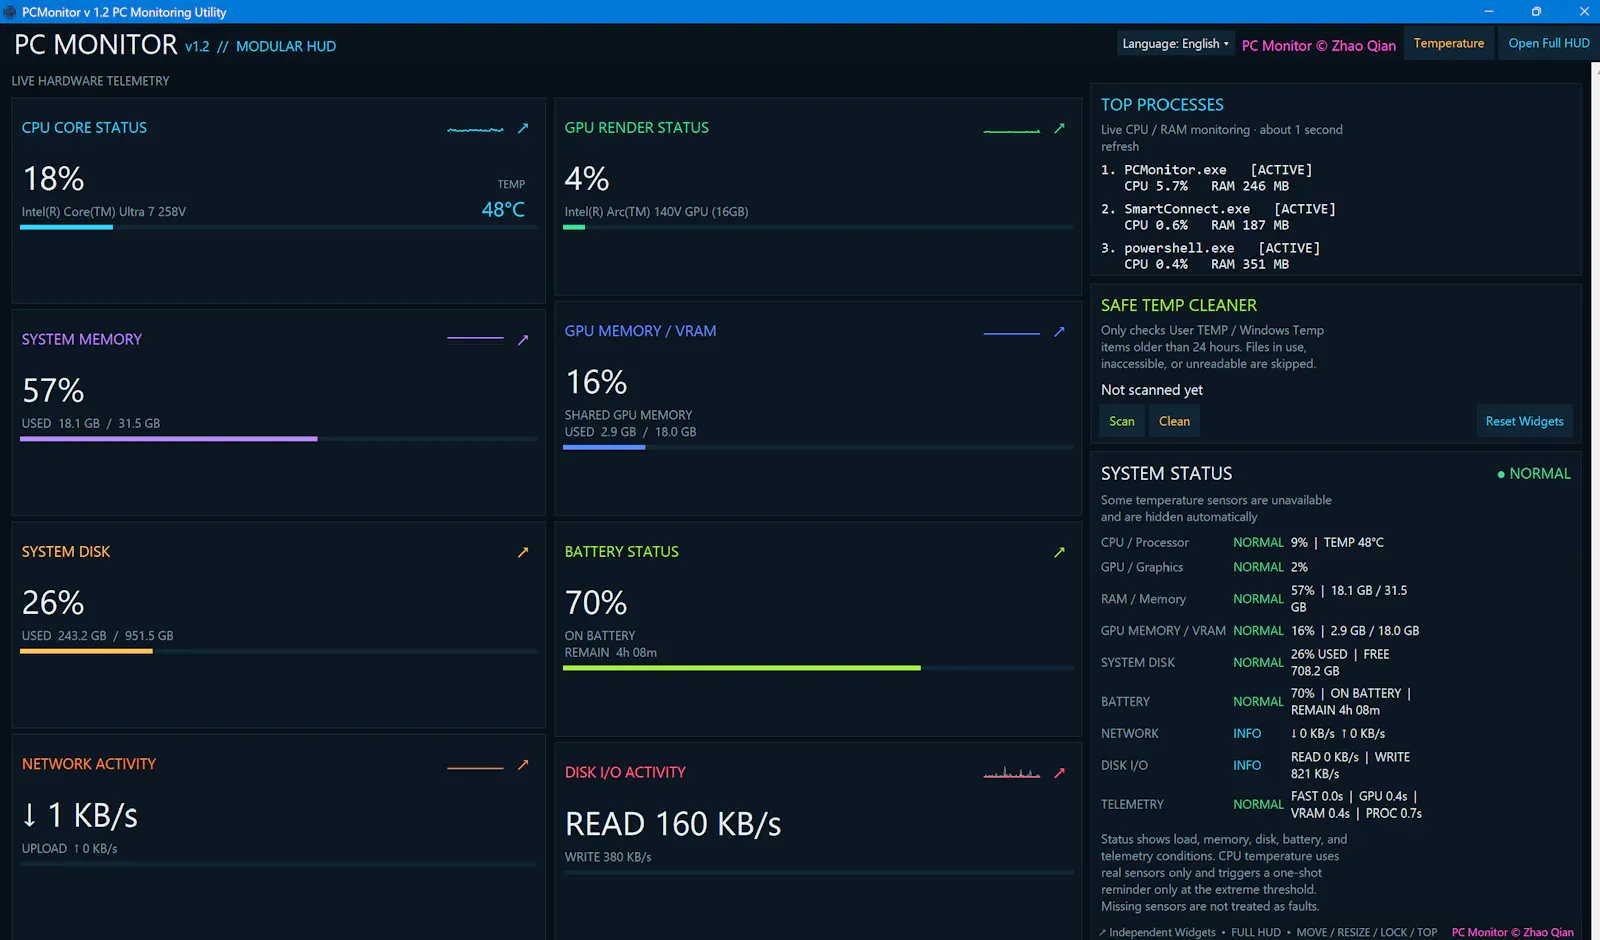Click the 57% system memory value
The height and width of the screenshot is (940, 1600).
coord(53,391)
